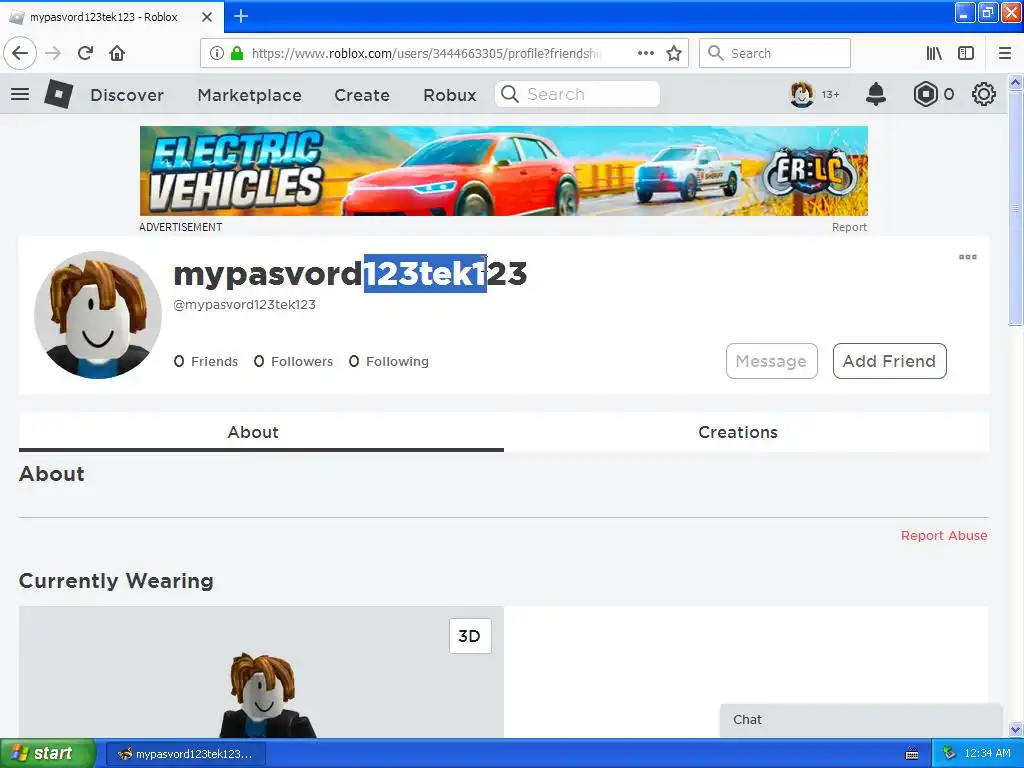Toggle the sidebar view icon
The width and height of the screenshot is (1024, 768).
(x=966, y=53)
